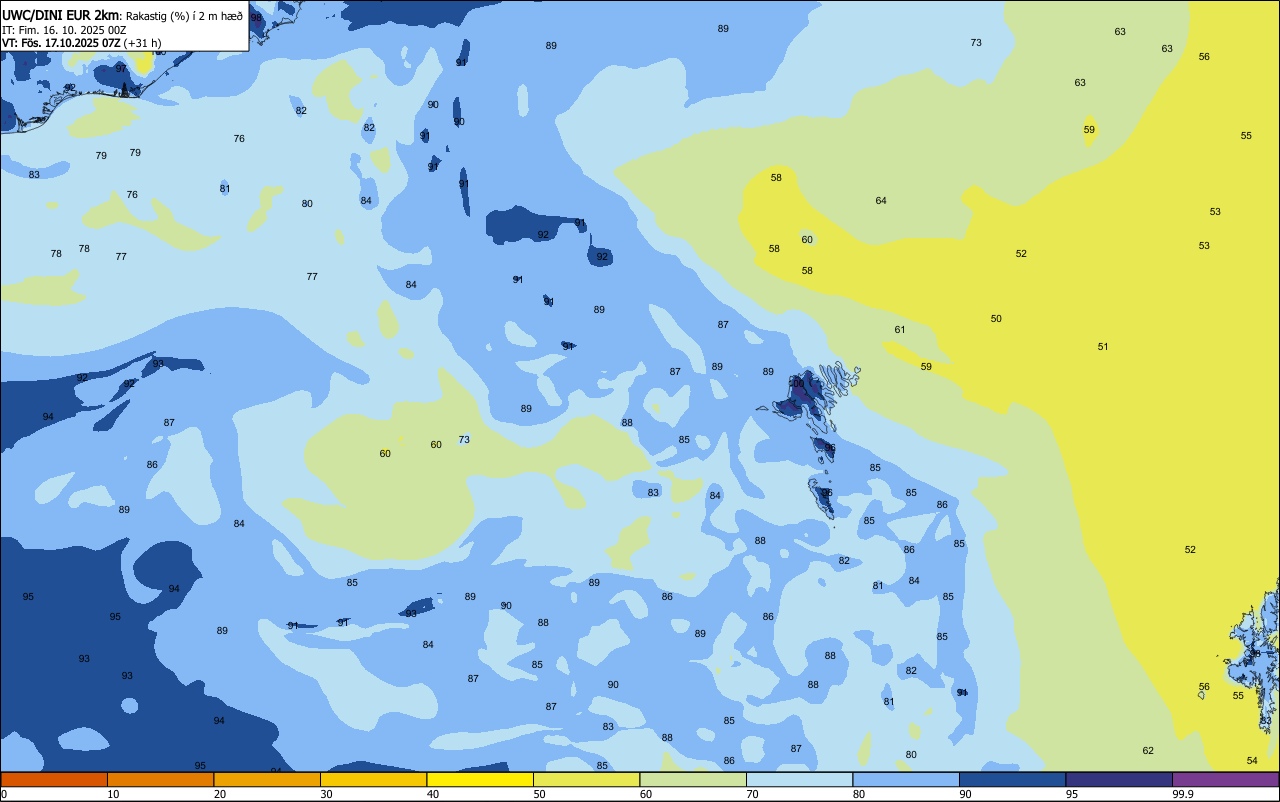Click the humidity value '50' on the map
This screenshot has width=1280, height=802.
click(996, 319)
